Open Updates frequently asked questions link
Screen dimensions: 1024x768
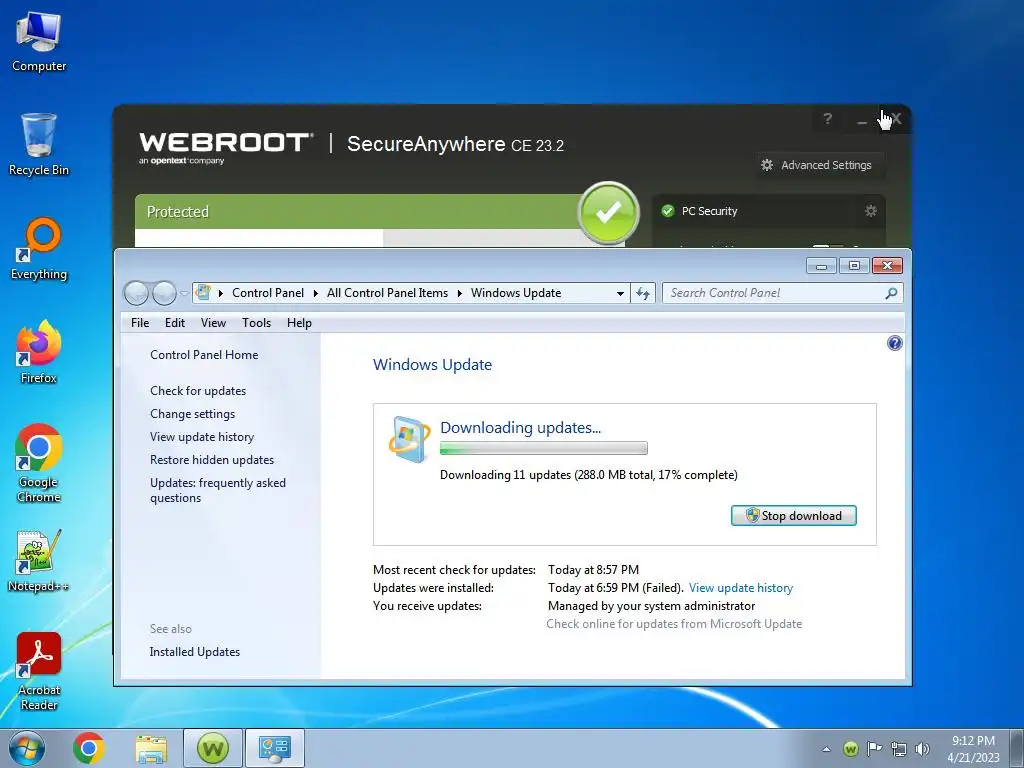coord(217,490)
